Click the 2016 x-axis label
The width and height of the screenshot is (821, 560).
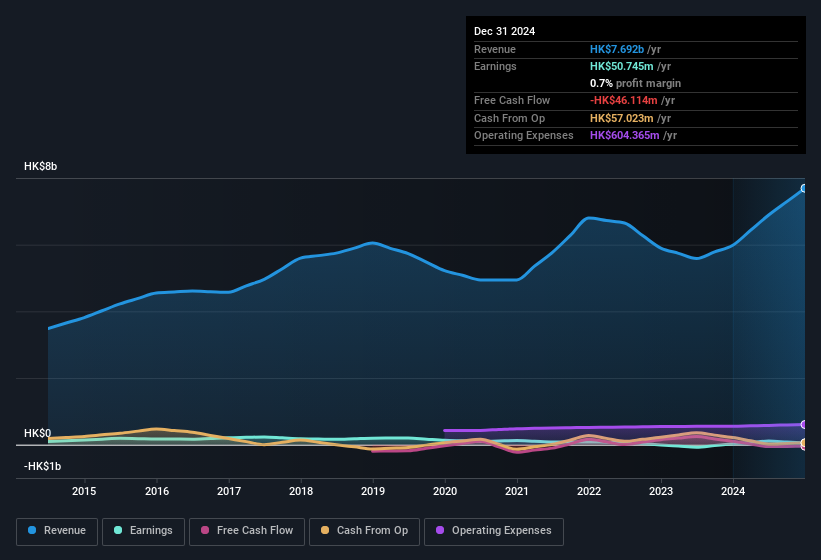[157, 491]
